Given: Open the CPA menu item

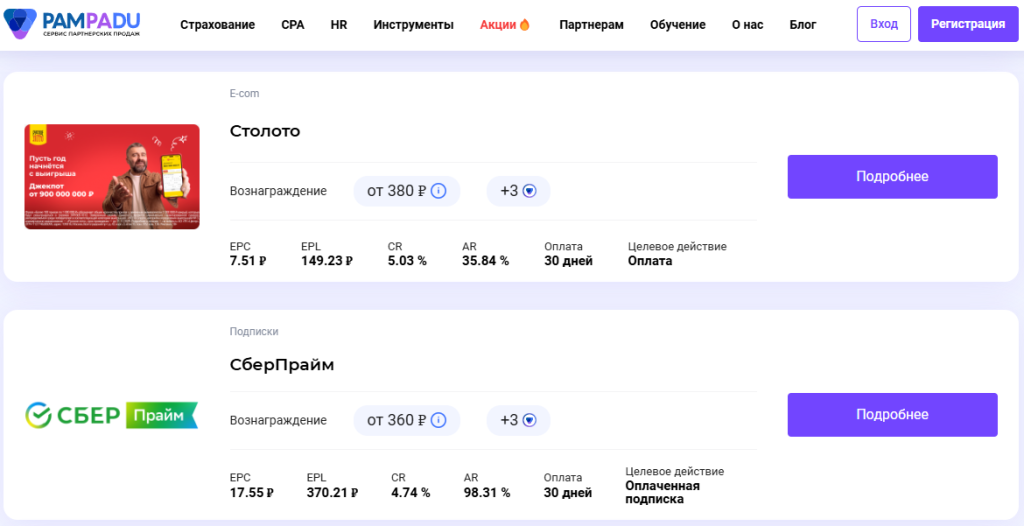Looking at the screenshot, I should (293, 25).
